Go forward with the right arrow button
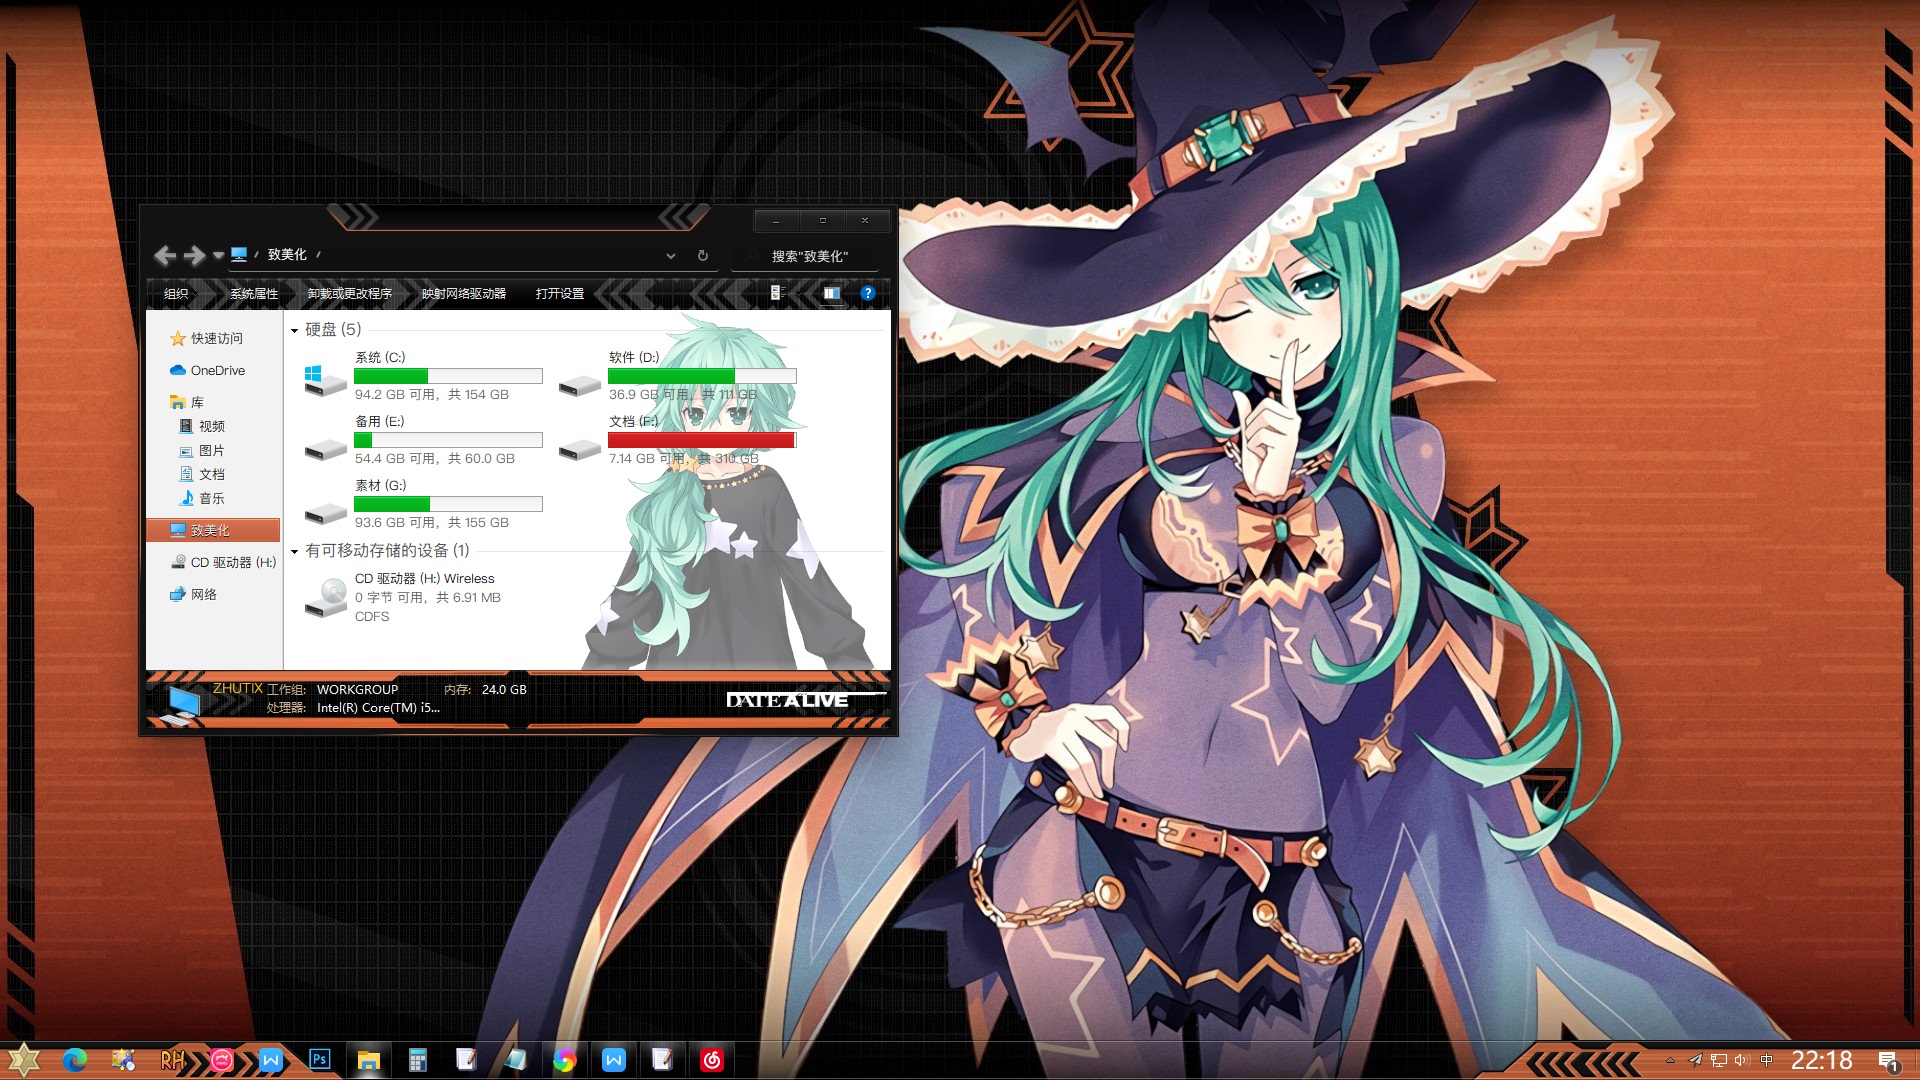1920x1080 pixels. 195,256
